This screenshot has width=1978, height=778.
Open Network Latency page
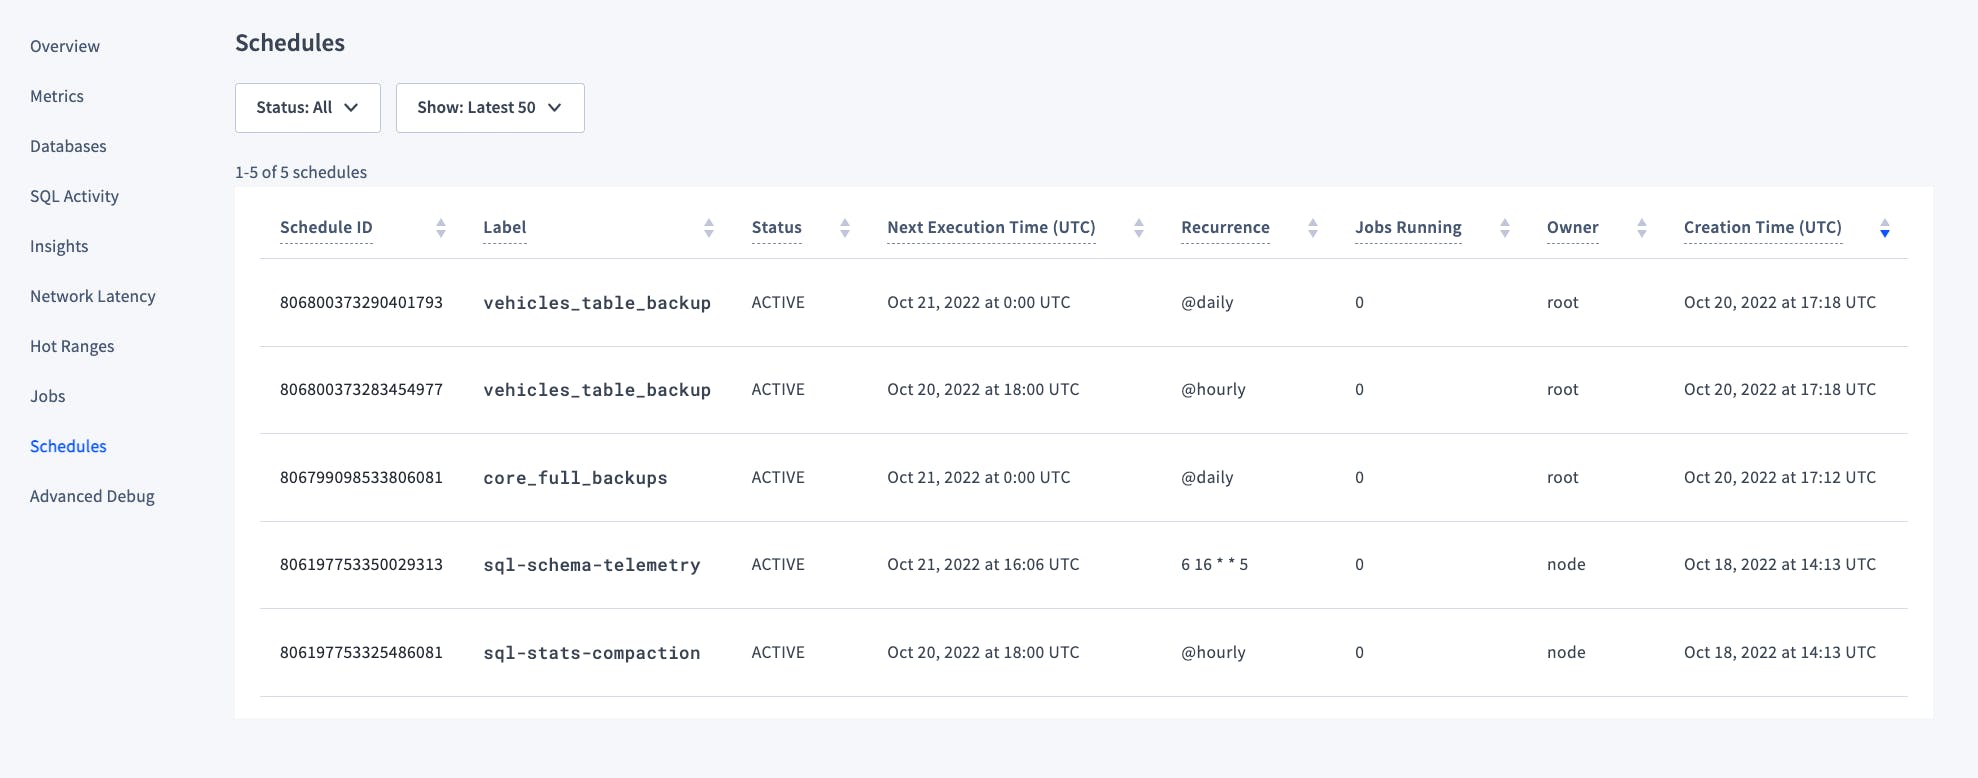pyautogui.click(x=93, y=296)
